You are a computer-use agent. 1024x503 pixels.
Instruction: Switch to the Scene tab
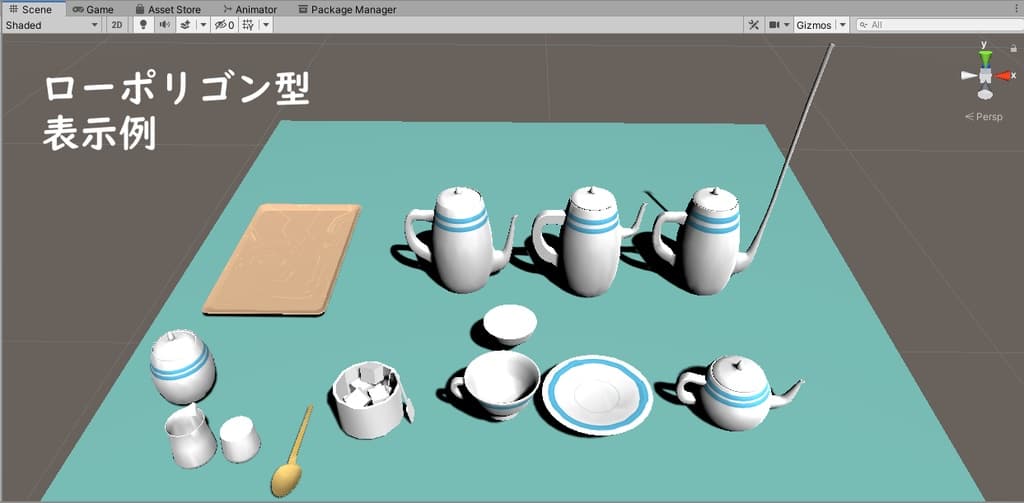(x=32, y=9)
